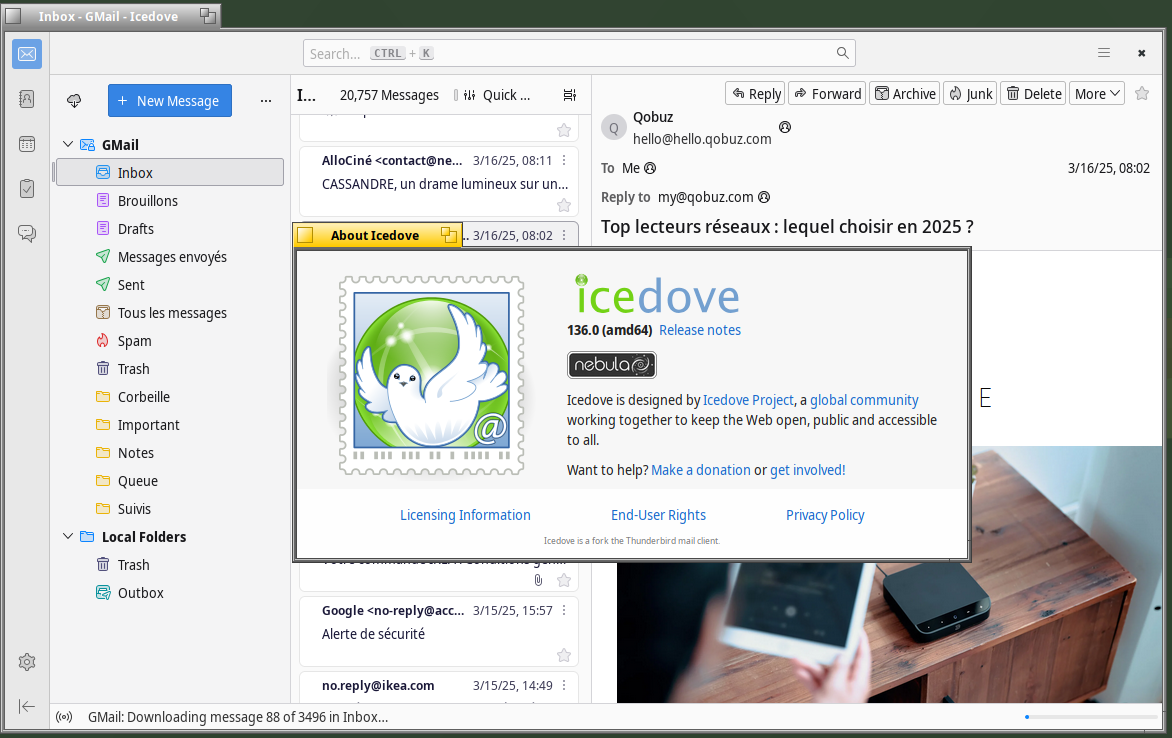Open the Mail space in sidebar
Viewport: 1172px width, 738px height.
click(x=27, y=54)
